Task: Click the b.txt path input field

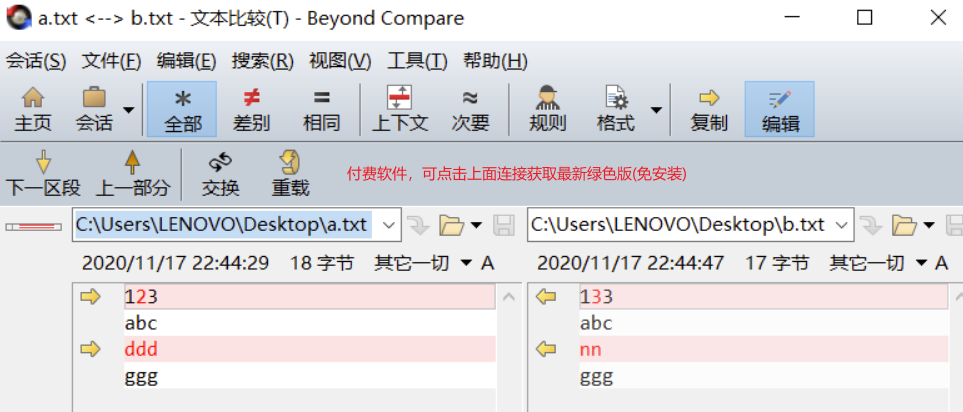Action: pos(679,225)
